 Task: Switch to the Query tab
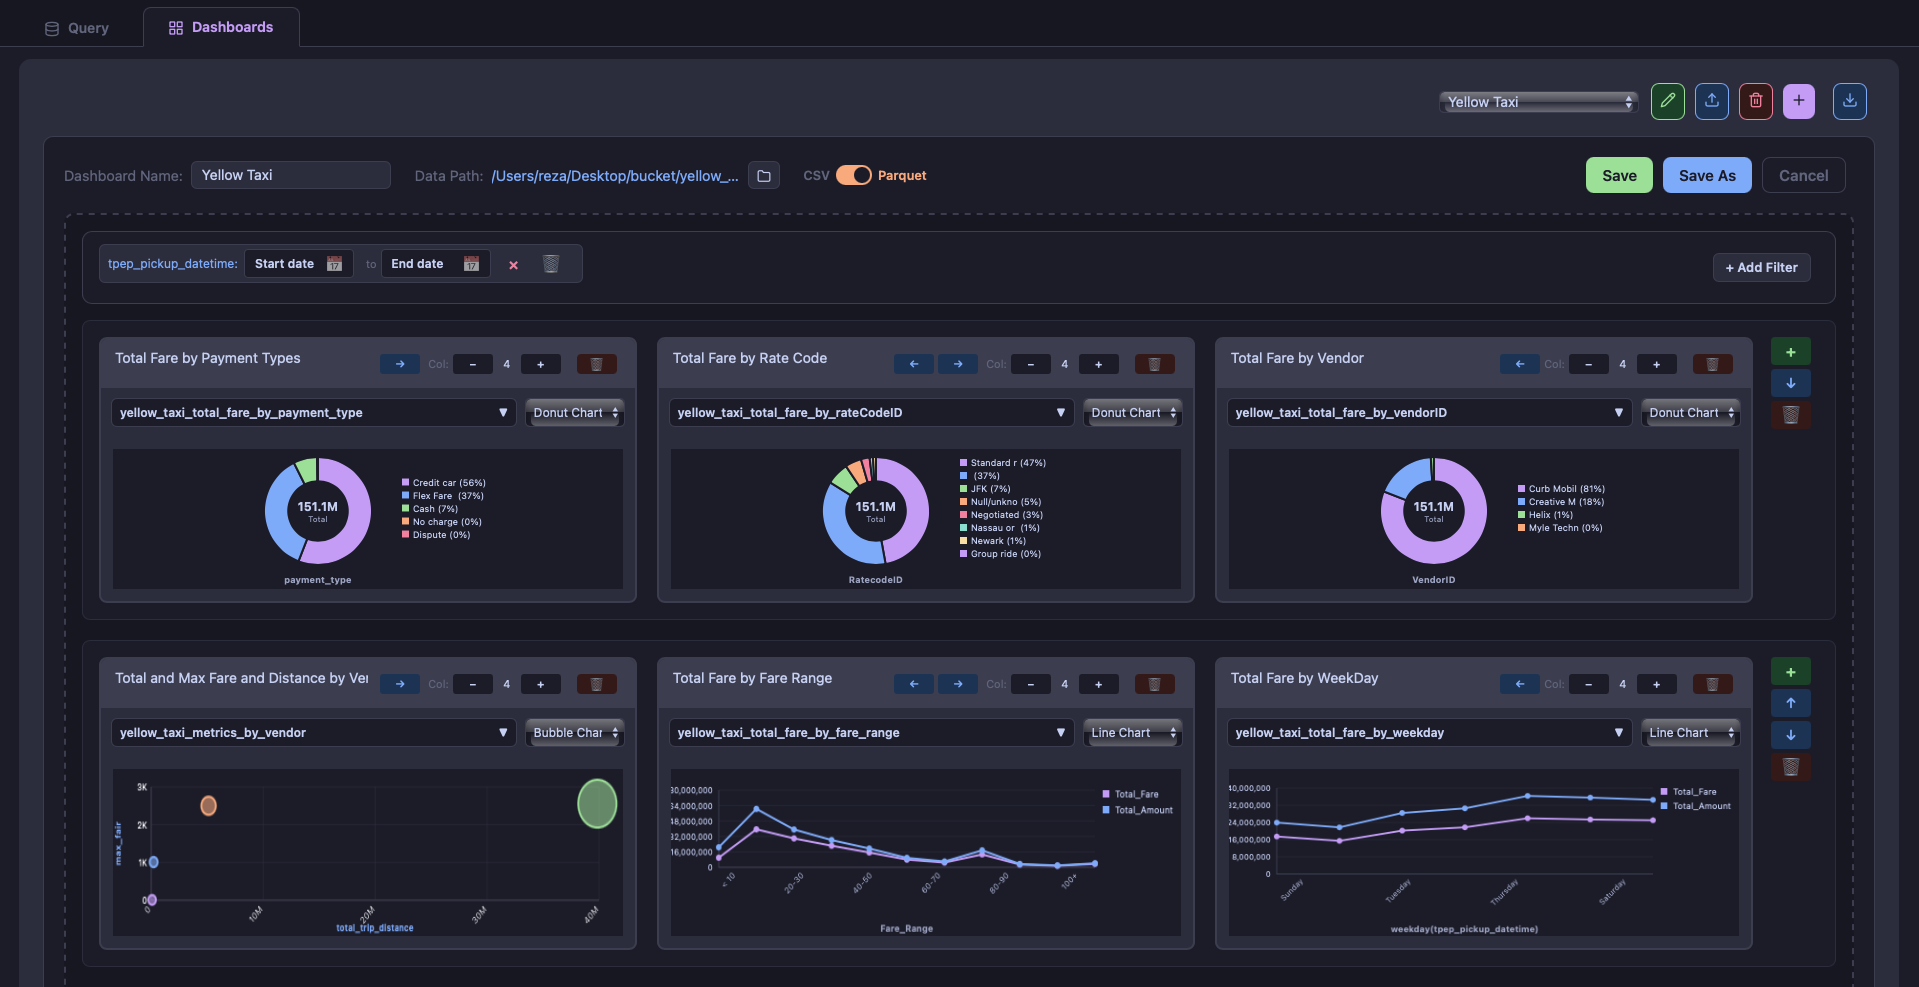point(77,28)
